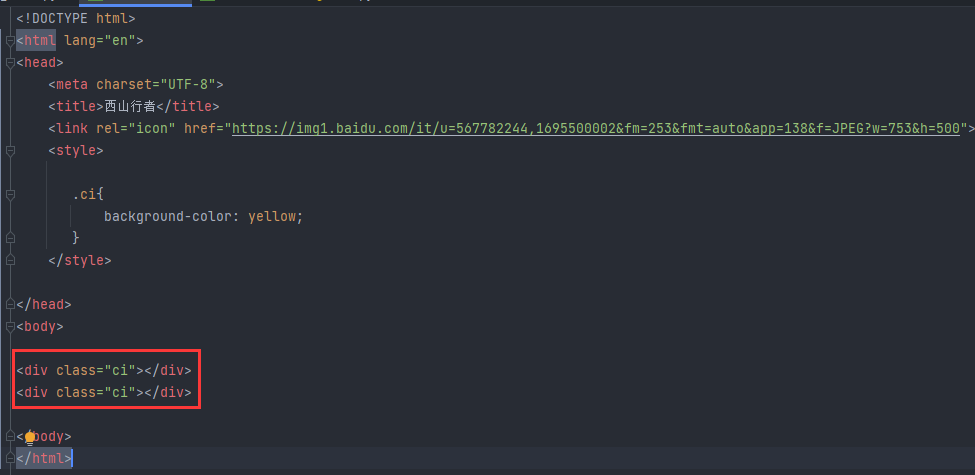
Task: Collapse the head tag fold marker
Action: [x=9, y=63]
